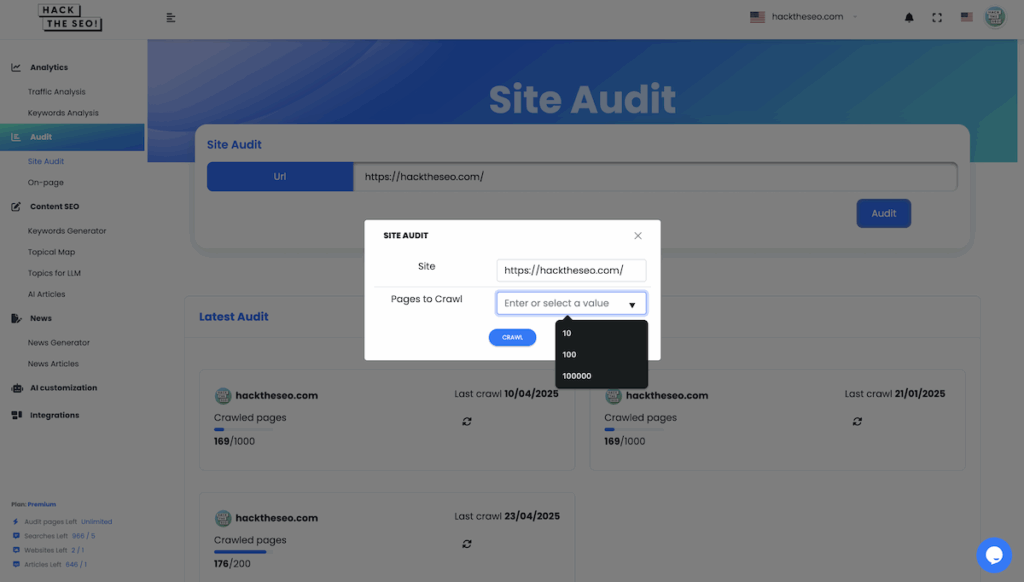Viewport: 1024px width, 582px height.
Task: Click the Pages to Crawl combo box
Action: click(571, 303)
